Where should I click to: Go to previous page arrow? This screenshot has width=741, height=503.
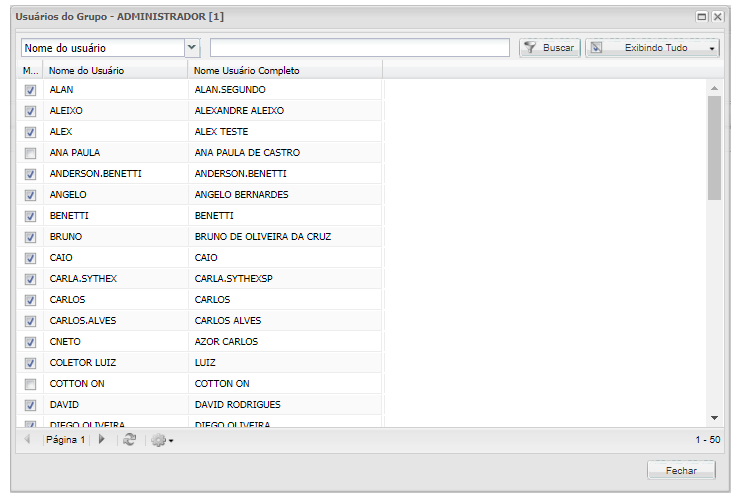point(27,439)
